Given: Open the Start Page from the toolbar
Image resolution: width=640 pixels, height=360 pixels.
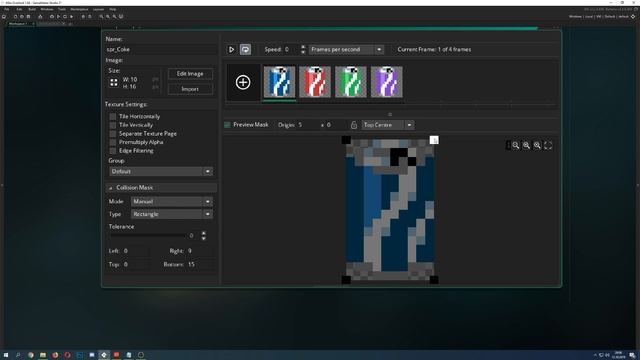Looking at the screenshot, I should tap(4, 17).
